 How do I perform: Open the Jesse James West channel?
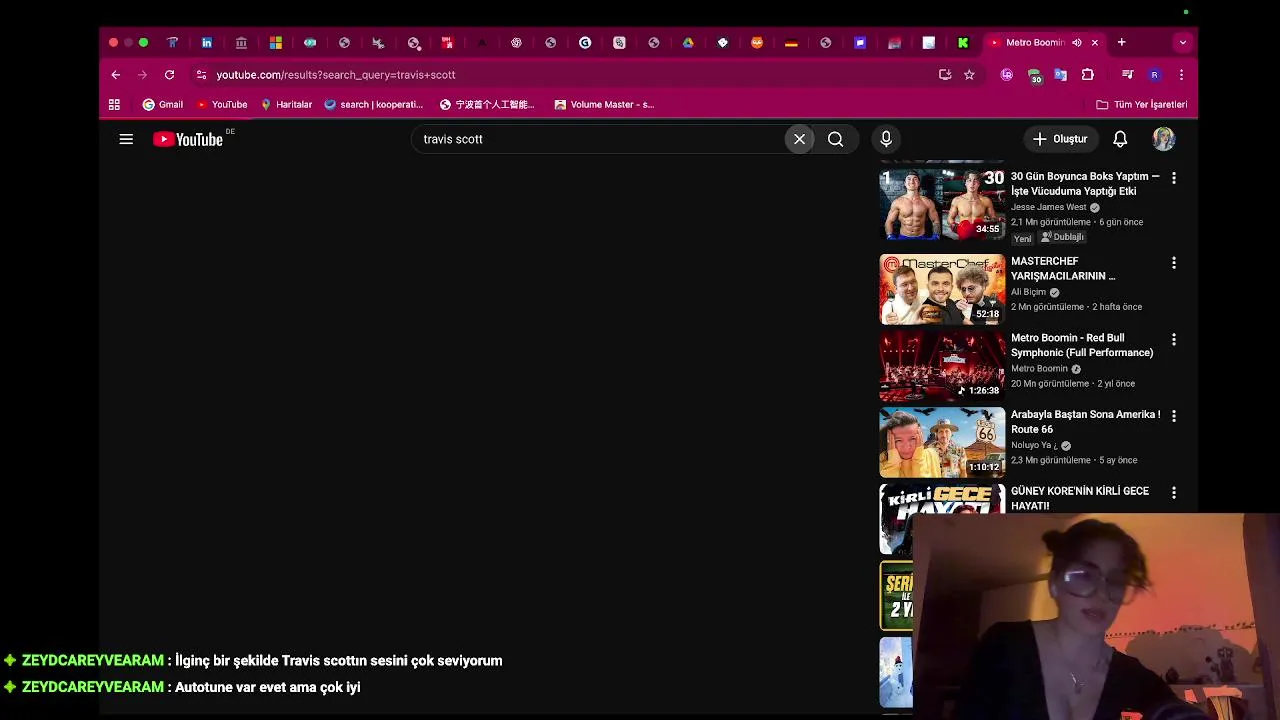[x=1048, y=207]
